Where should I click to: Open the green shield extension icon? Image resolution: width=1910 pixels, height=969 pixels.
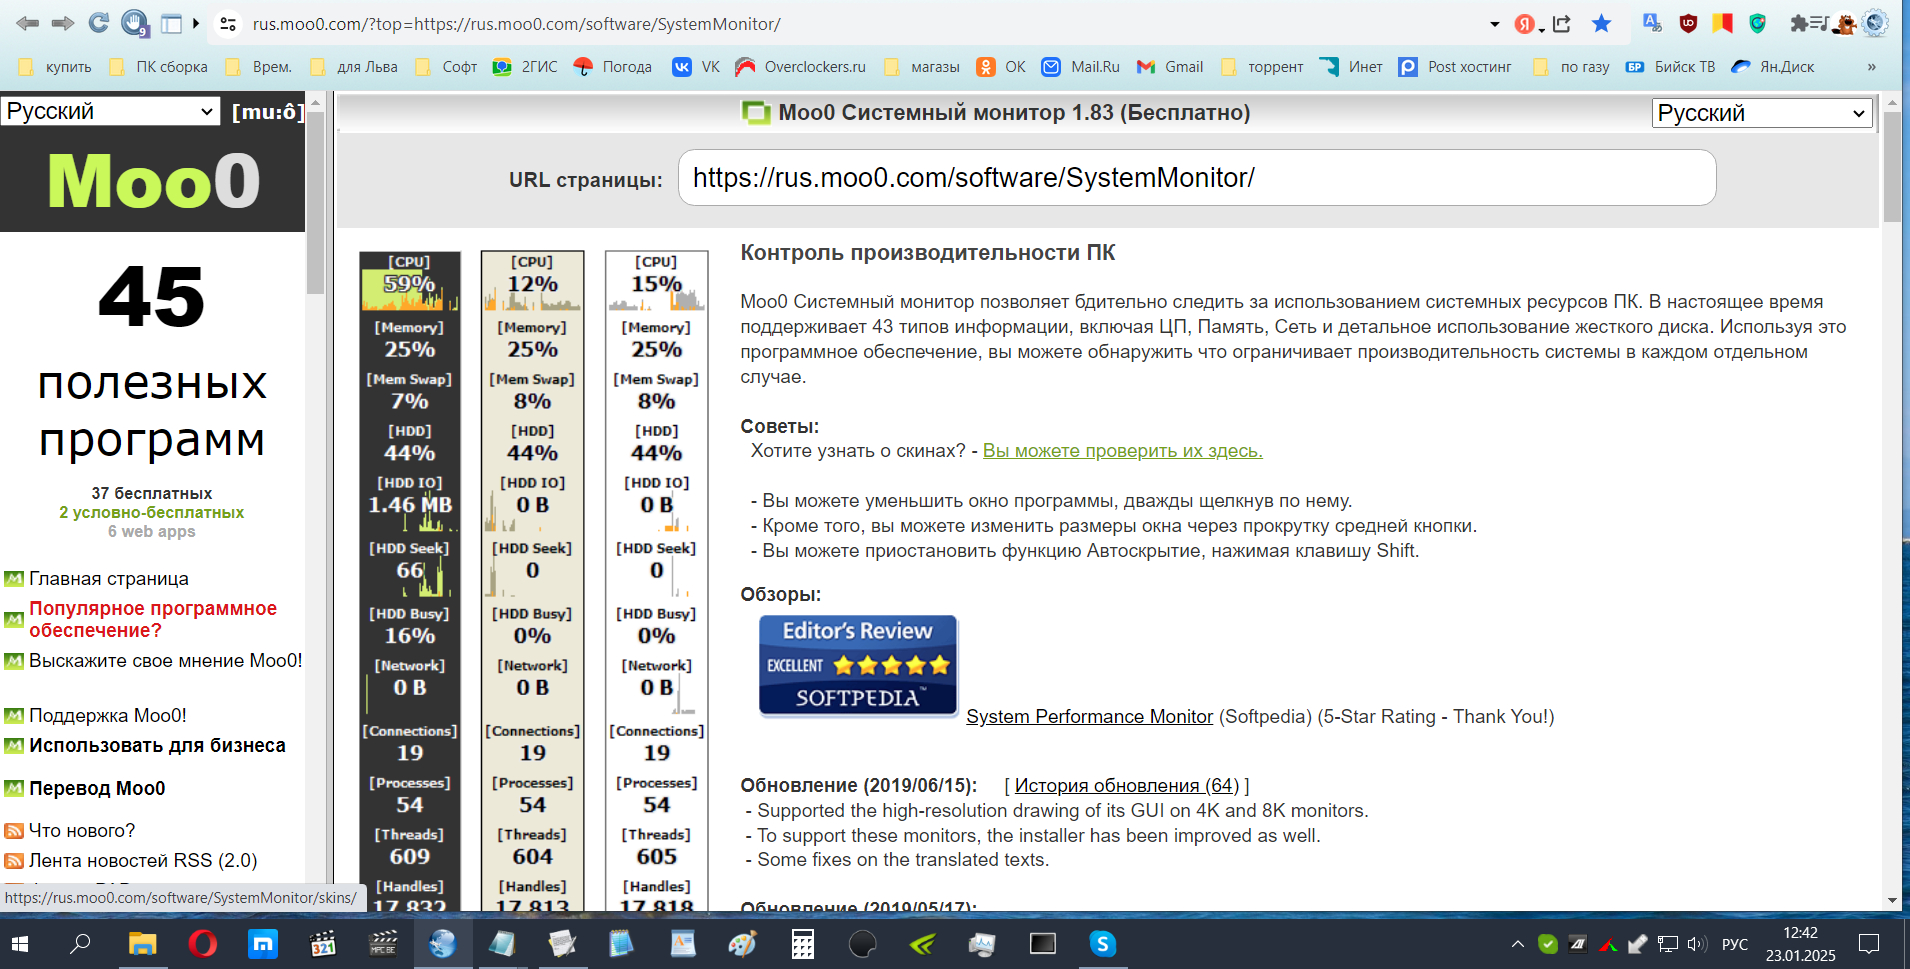(1757, 23)
